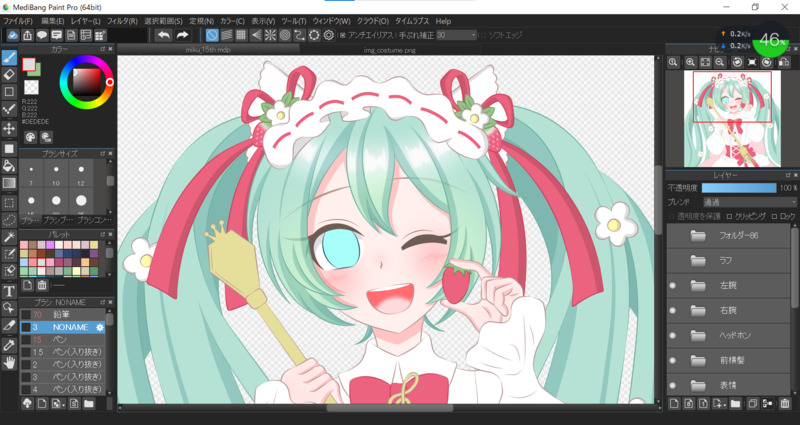Open snap settings gear icon

coord(329,35)
